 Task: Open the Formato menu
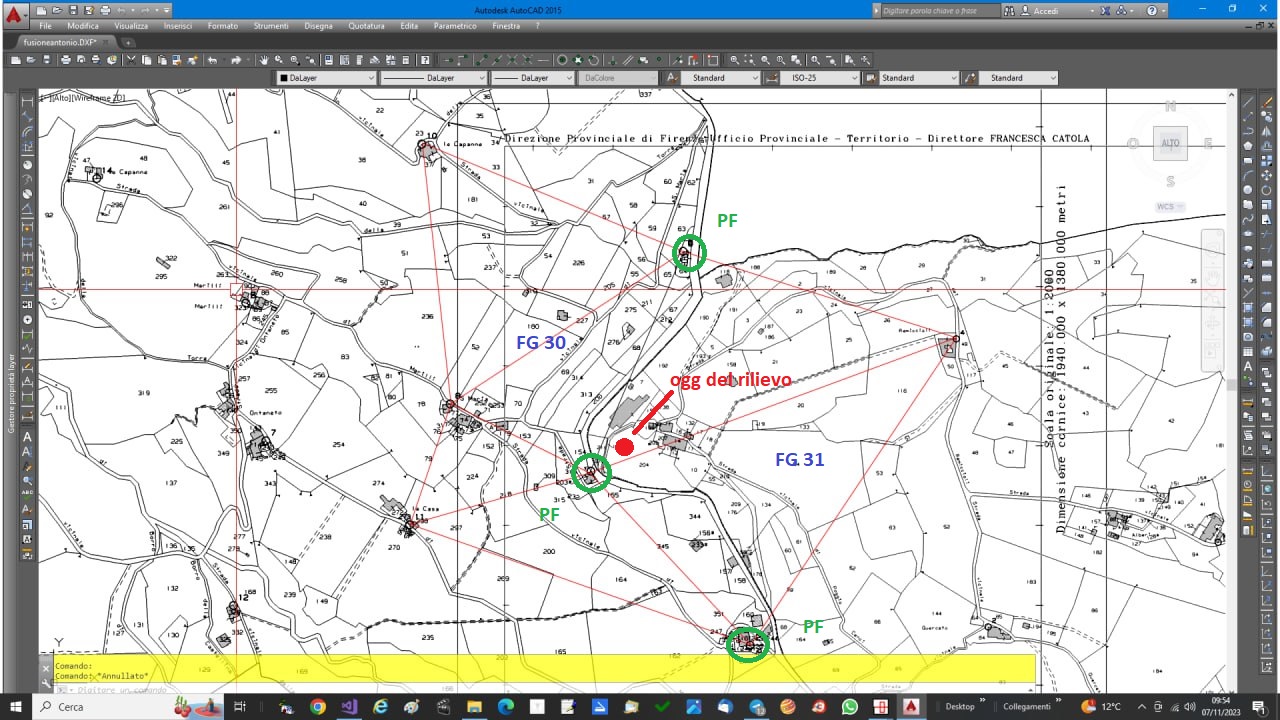tap(223, 26)
